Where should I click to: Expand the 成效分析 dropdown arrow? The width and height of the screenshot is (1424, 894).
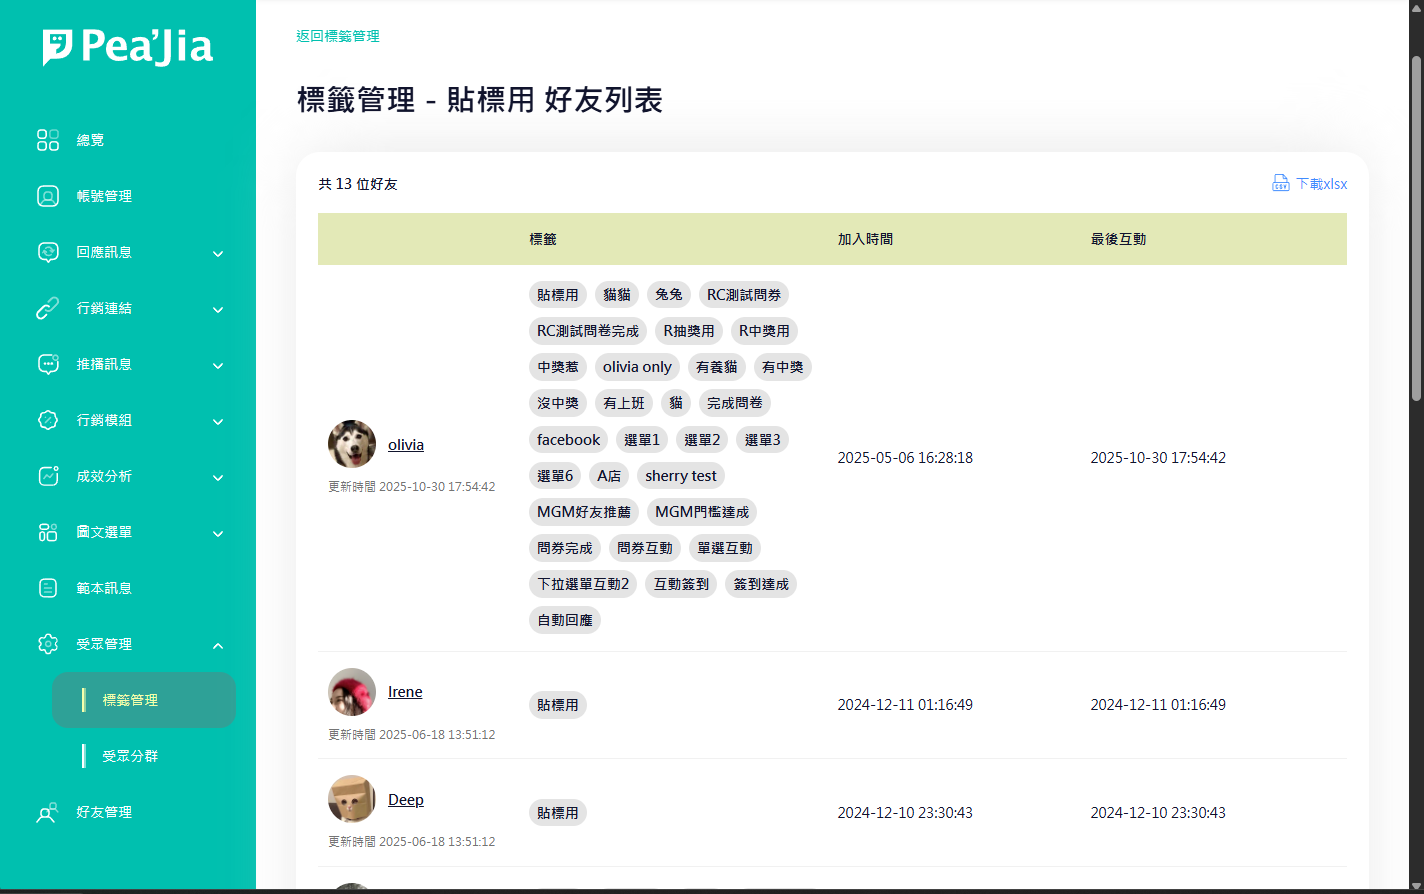218,477
